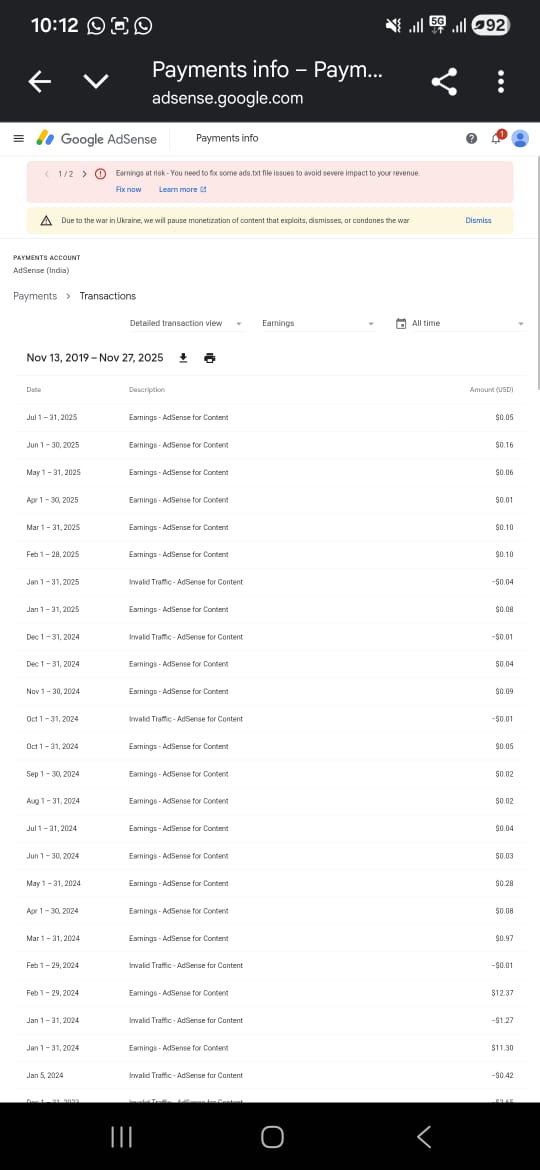
Task: Tap Android recent apps button
Action: (122, 1136)
